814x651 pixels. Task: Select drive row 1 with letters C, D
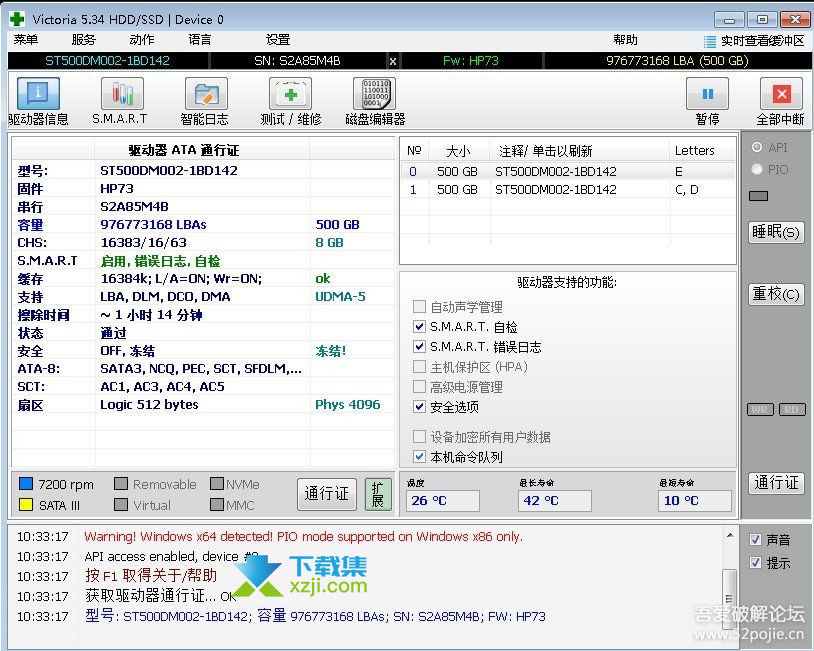click(568, 189)
